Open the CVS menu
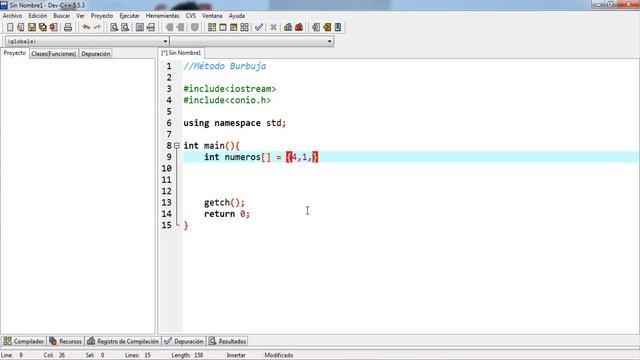 click(x=191, y=16)
